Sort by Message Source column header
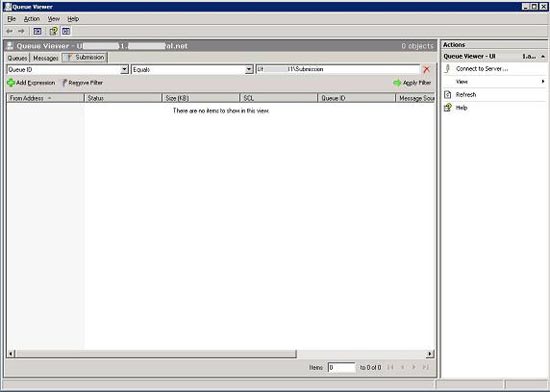 (415, 98)
